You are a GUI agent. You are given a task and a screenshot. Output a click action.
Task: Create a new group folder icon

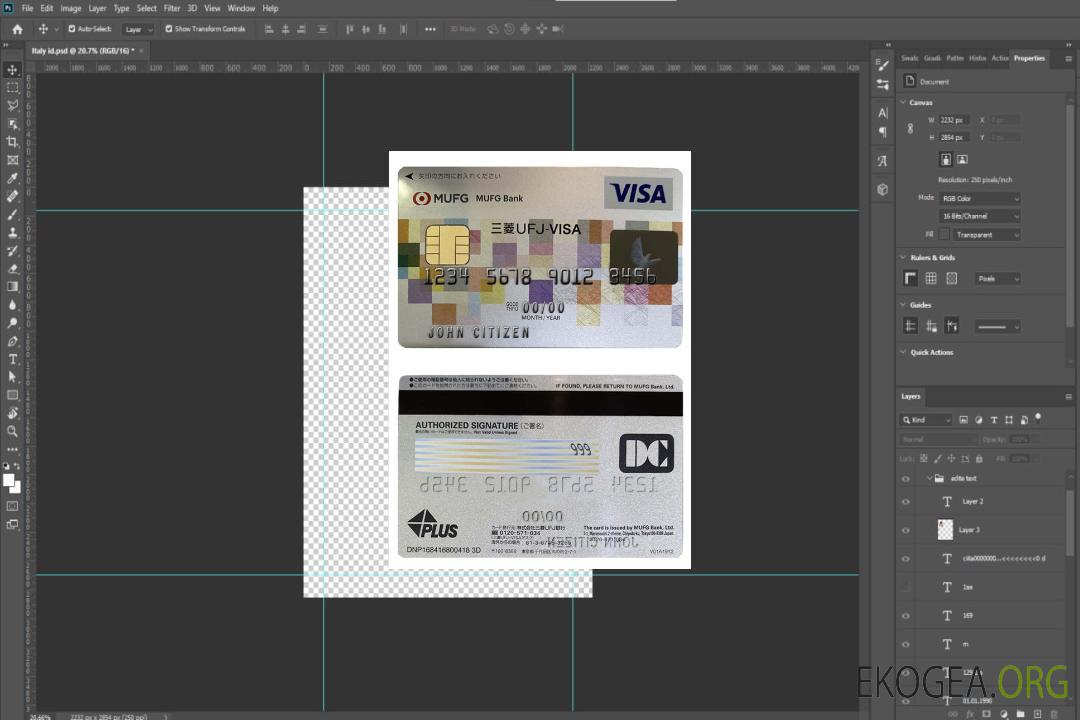pyautogui.click(x=1020, y=714)
